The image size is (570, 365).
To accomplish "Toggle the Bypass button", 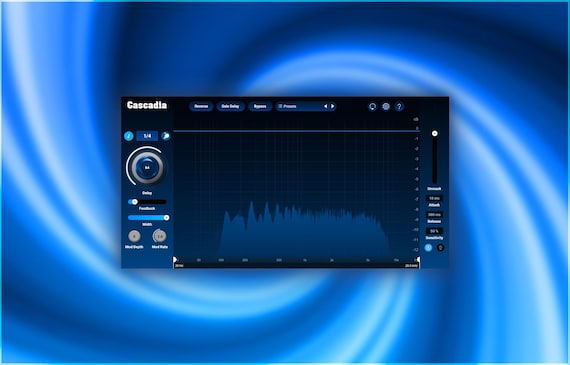I will (x=260, y=107).
